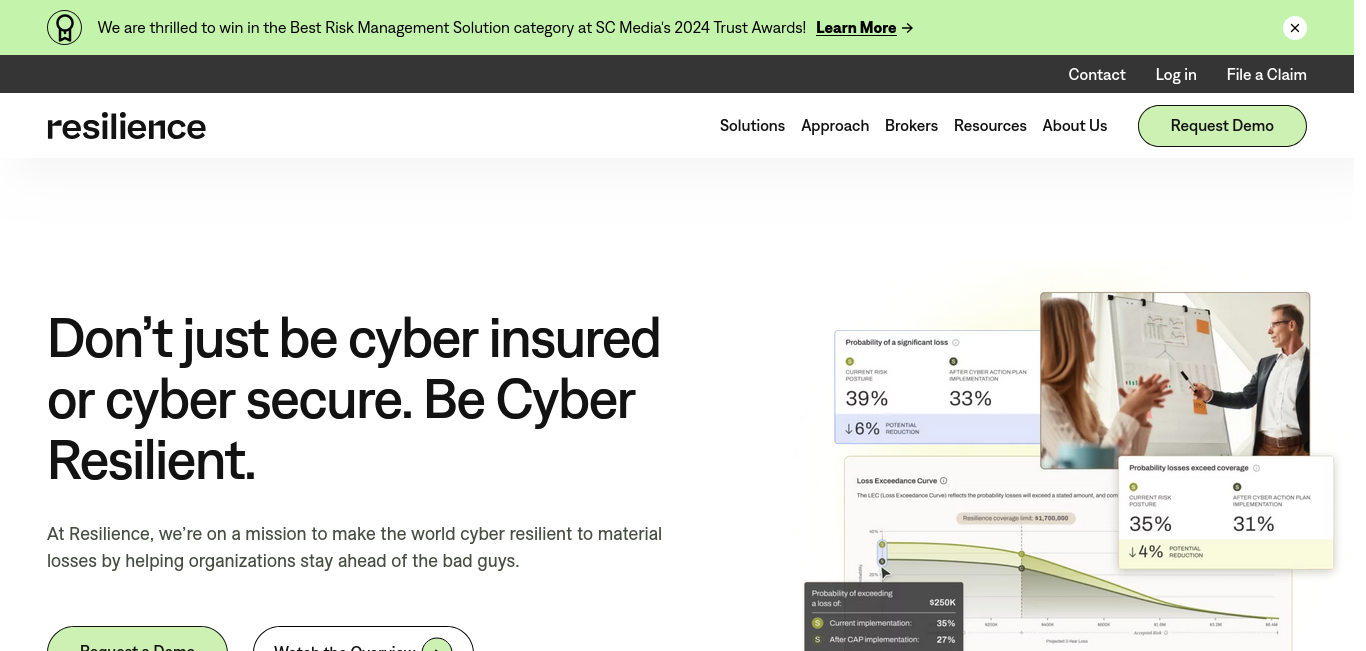
Task: Click the award ribbon icon in banner
Action: (65, 28)
